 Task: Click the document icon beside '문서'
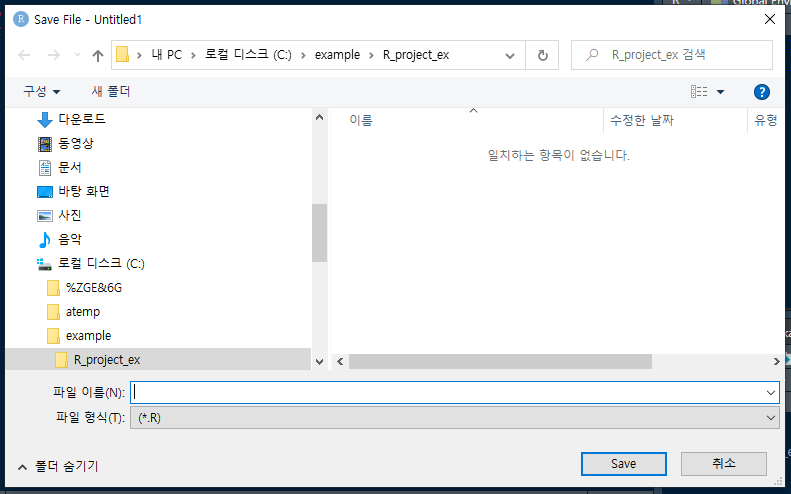[44, 168]
